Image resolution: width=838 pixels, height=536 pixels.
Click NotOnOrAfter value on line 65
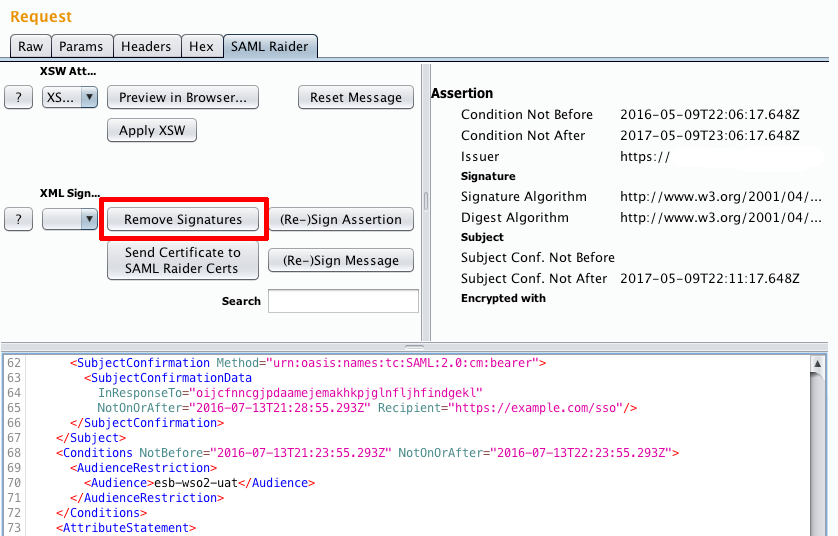[x=280, y=408]
